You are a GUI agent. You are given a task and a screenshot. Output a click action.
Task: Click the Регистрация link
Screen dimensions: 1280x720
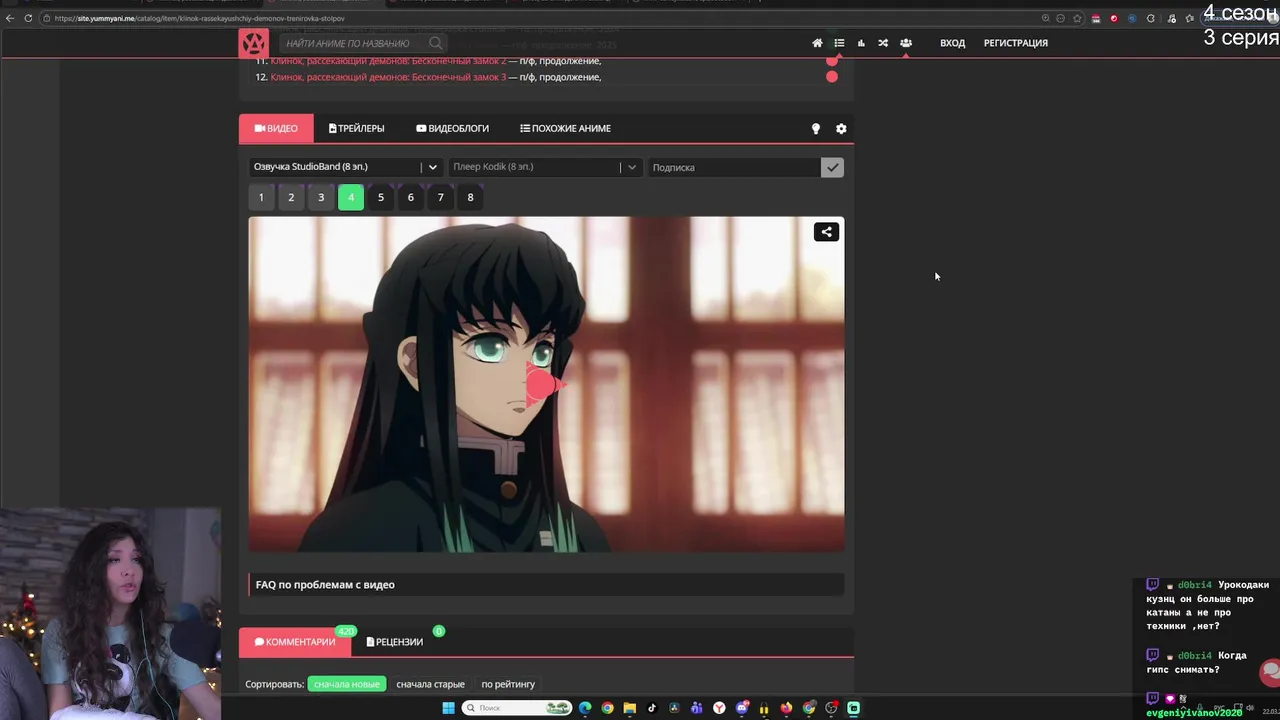pyautogui.click(x=1016, y=43)
